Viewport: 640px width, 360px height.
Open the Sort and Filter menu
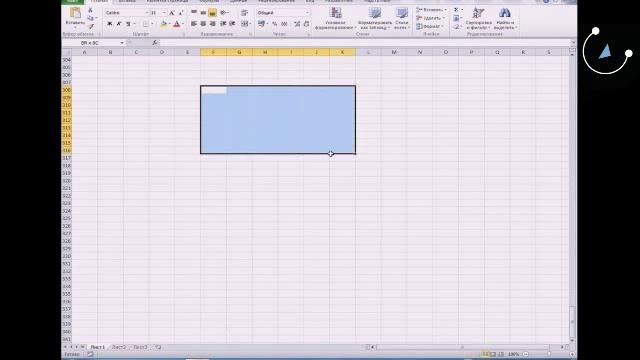[478, 18]
